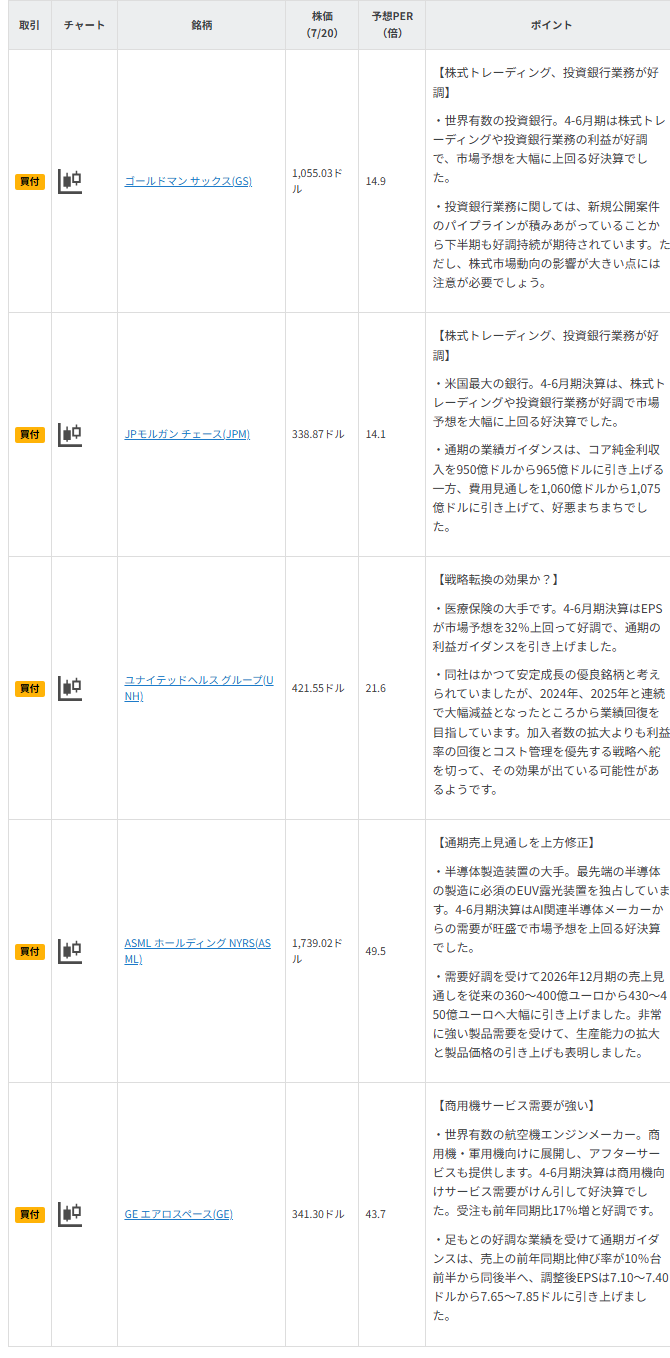
Task: Click the チャート column header
Action: click(x=84, y=25)
